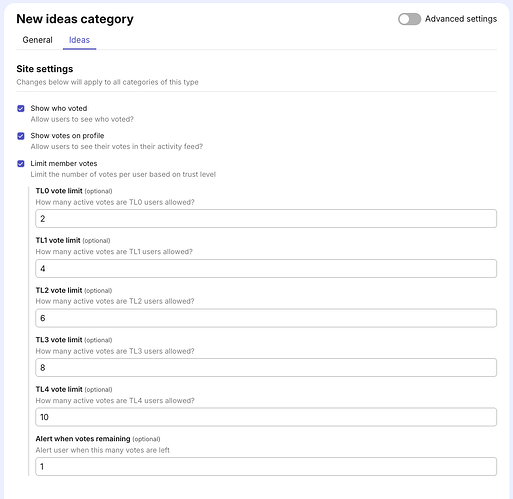
Task: Disable the Limit member votes checkbox
Action: [x=21, y=163]
